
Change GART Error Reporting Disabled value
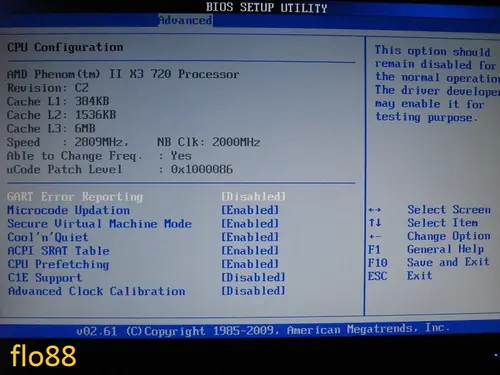(x=253, y=196)
